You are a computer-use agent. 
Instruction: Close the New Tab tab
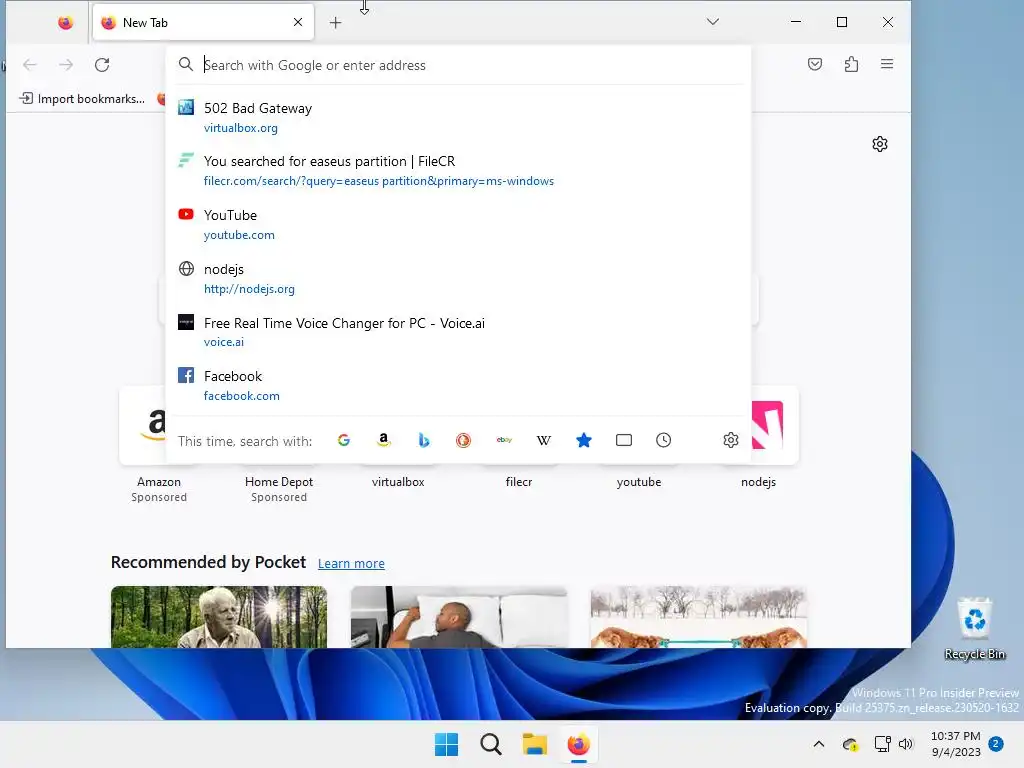[298, 22]
